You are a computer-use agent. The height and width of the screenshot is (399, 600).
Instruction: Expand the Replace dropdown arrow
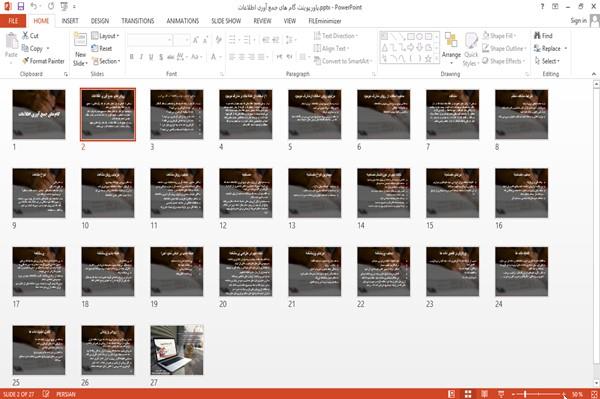pyautogui.click(x=566, y=49)
